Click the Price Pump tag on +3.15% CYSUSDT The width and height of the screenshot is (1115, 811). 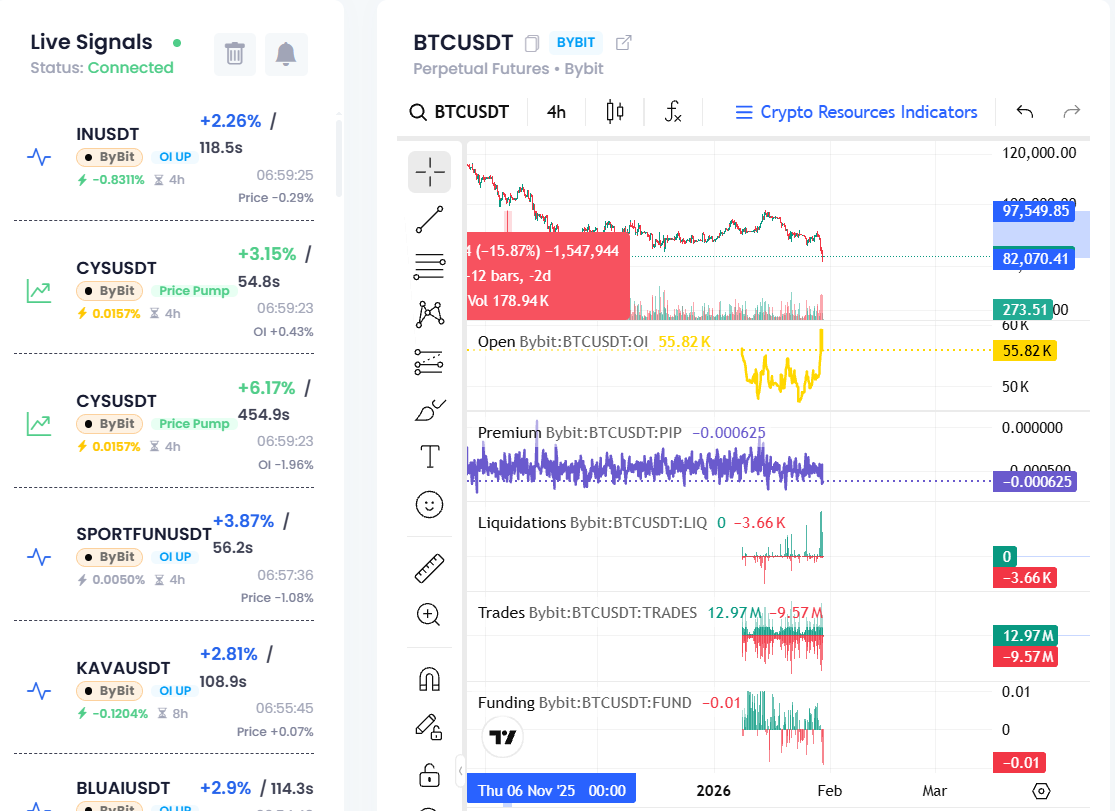coord(194,291)
